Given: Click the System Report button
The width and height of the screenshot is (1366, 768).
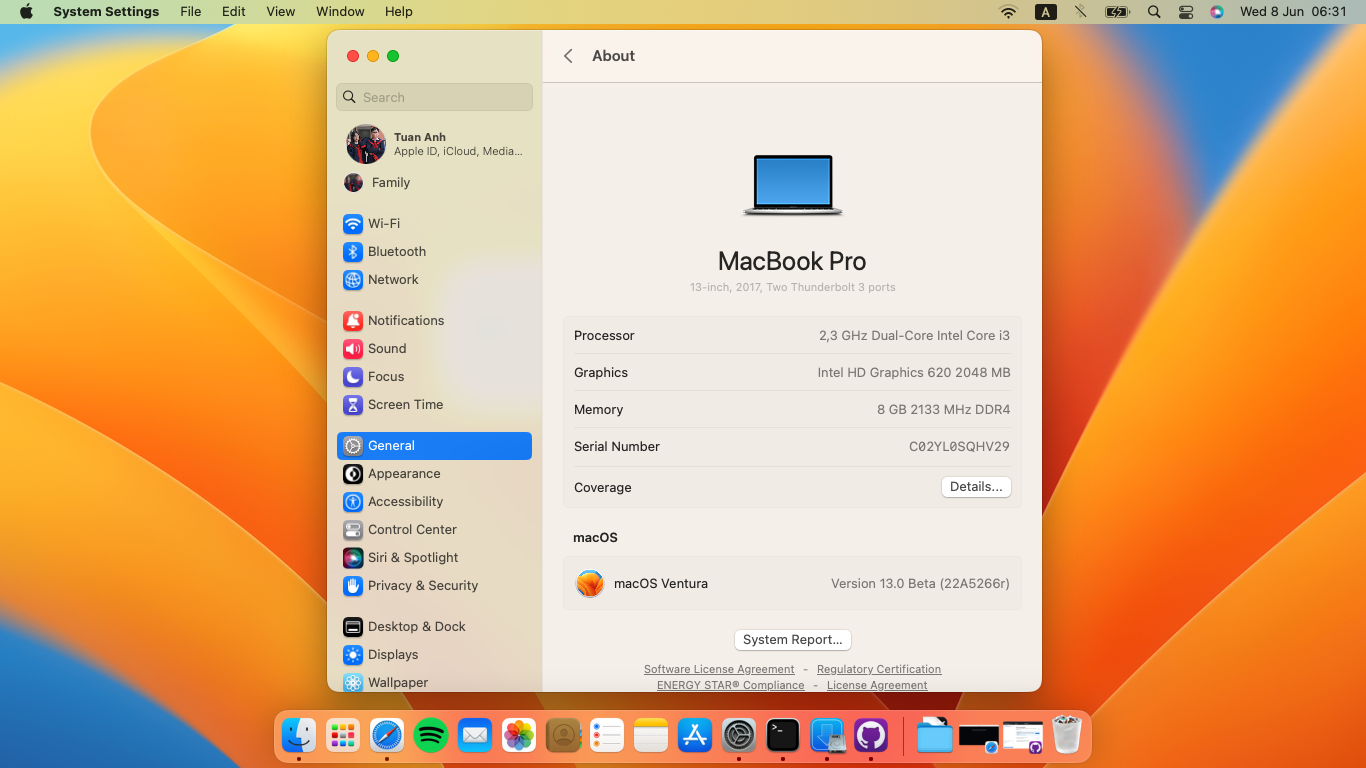Looking at the screenshot, I should (792, 640).
